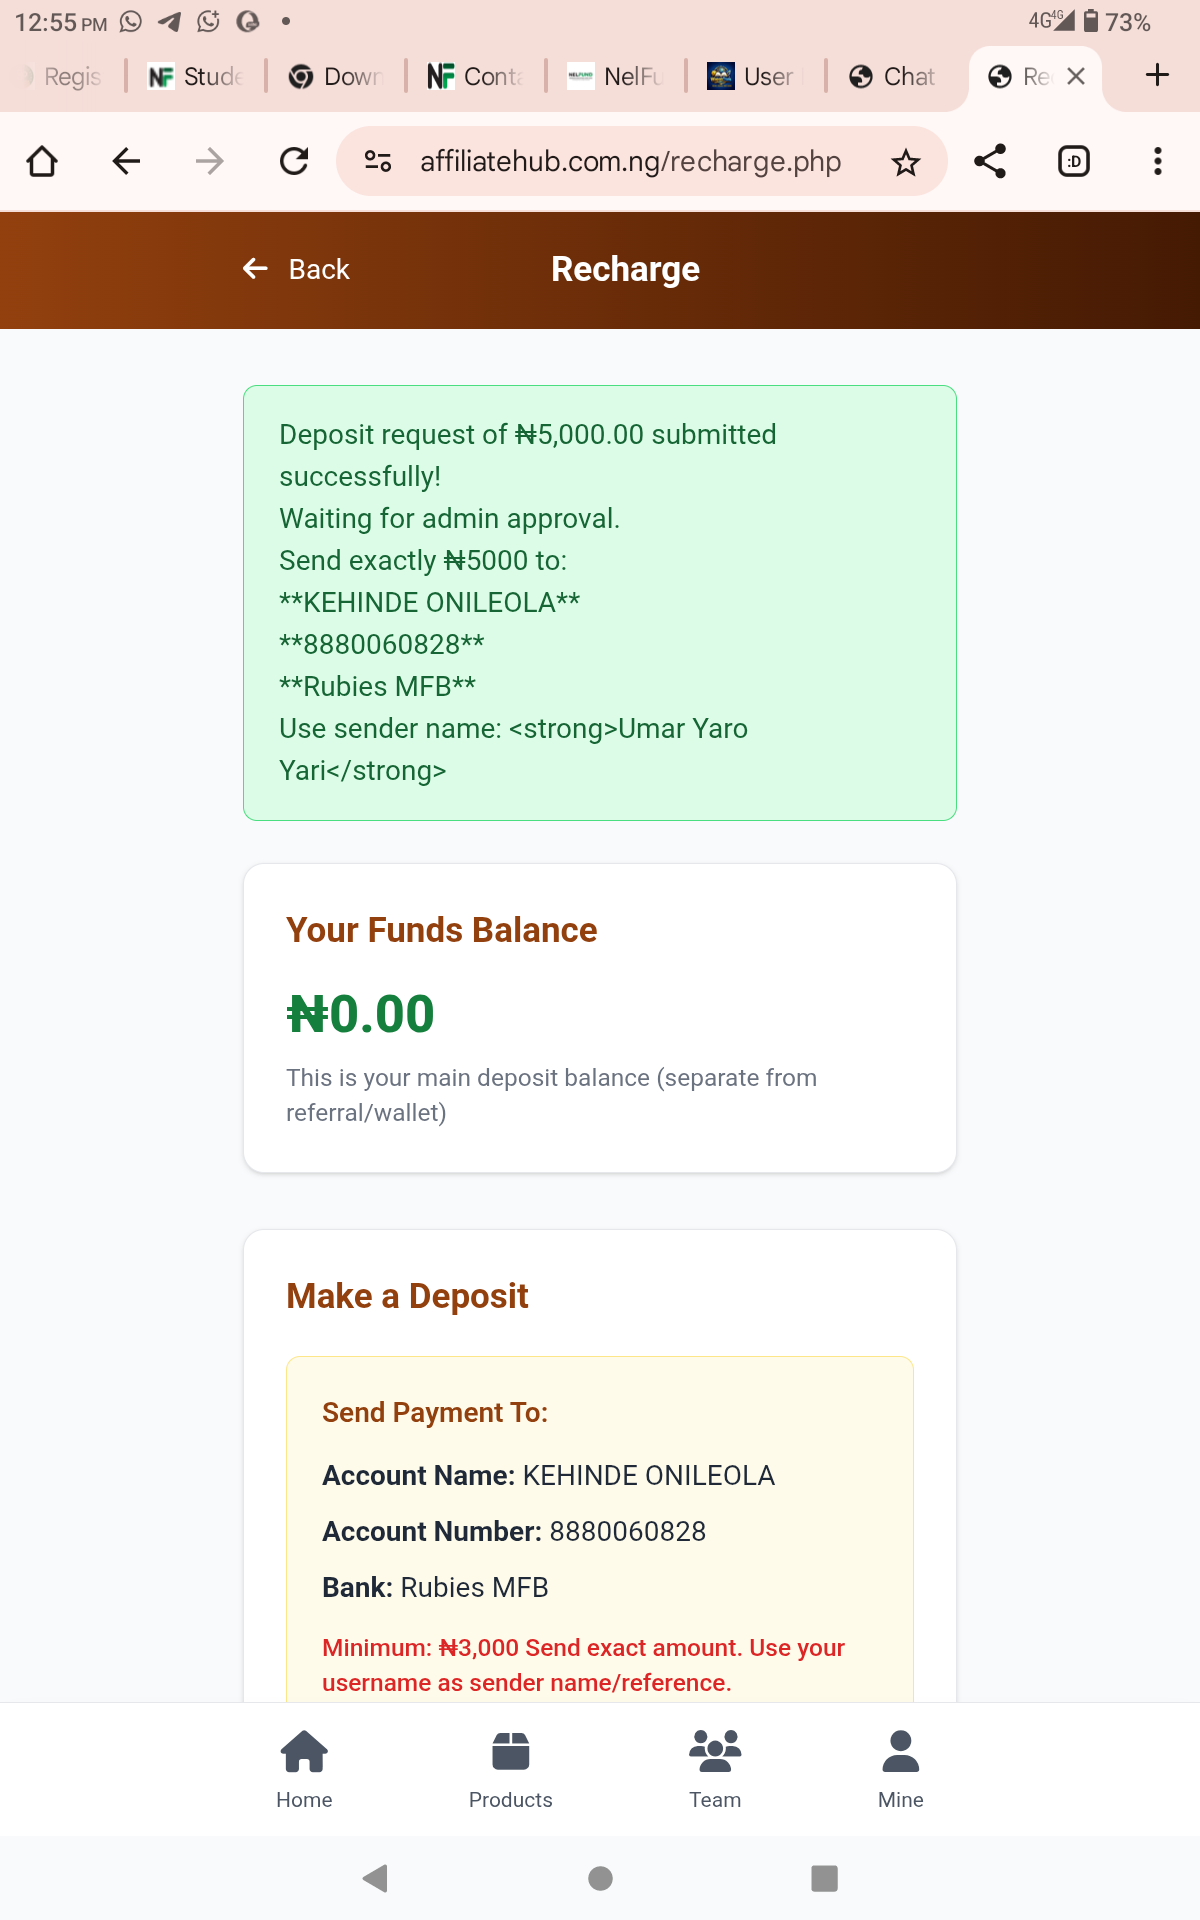Close the current Recharge tab
Image resolution: width=1200 pixels, height=1920 pixels.
[1076, 76]
